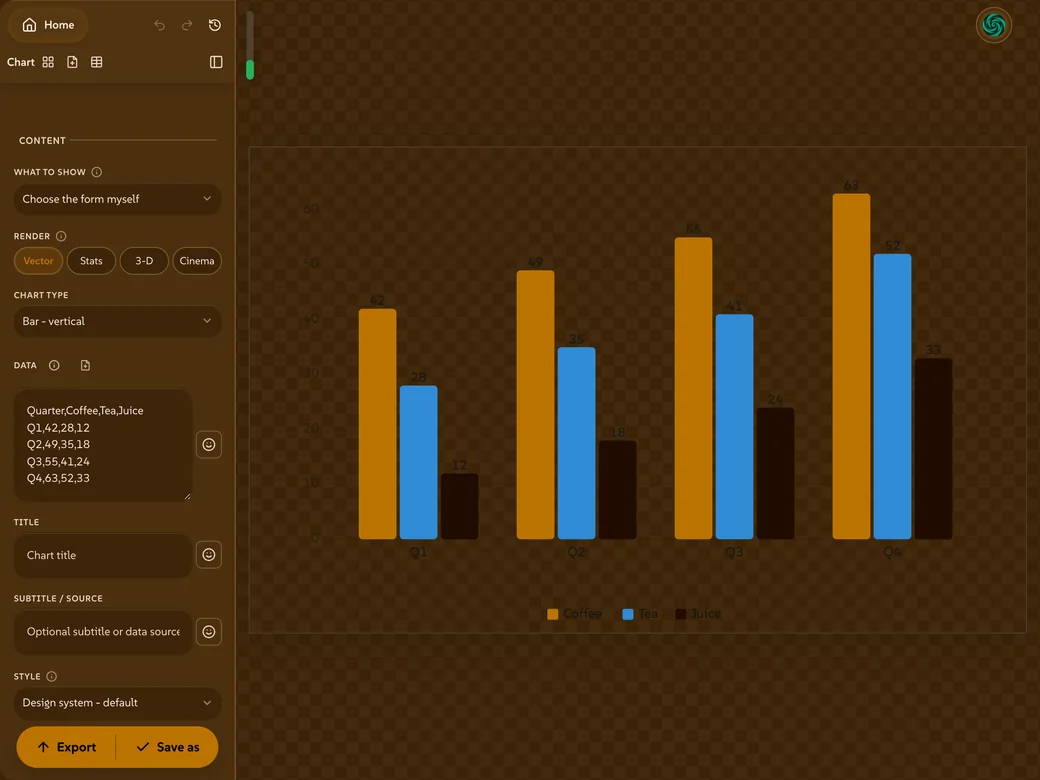The height and width of the screenshot is (780, 1040).
Task: Toggle the Tea series in the legend
Action: [640, 614]
